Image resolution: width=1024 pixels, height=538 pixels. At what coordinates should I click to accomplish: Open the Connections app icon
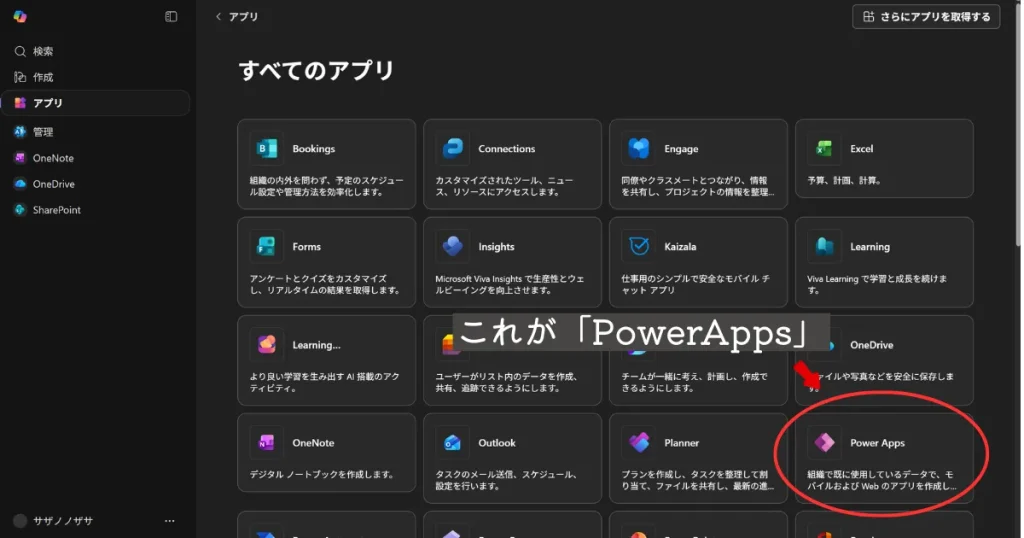point(453,149)
